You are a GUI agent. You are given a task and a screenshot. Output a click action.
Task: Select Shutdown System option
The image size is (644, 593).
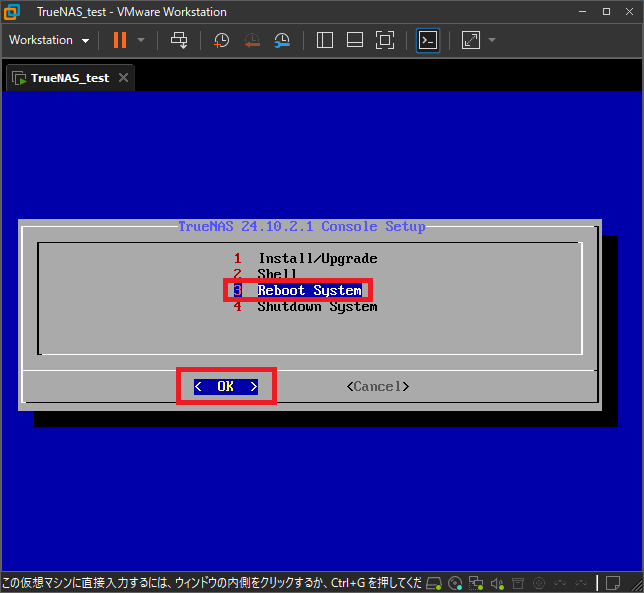306,306
